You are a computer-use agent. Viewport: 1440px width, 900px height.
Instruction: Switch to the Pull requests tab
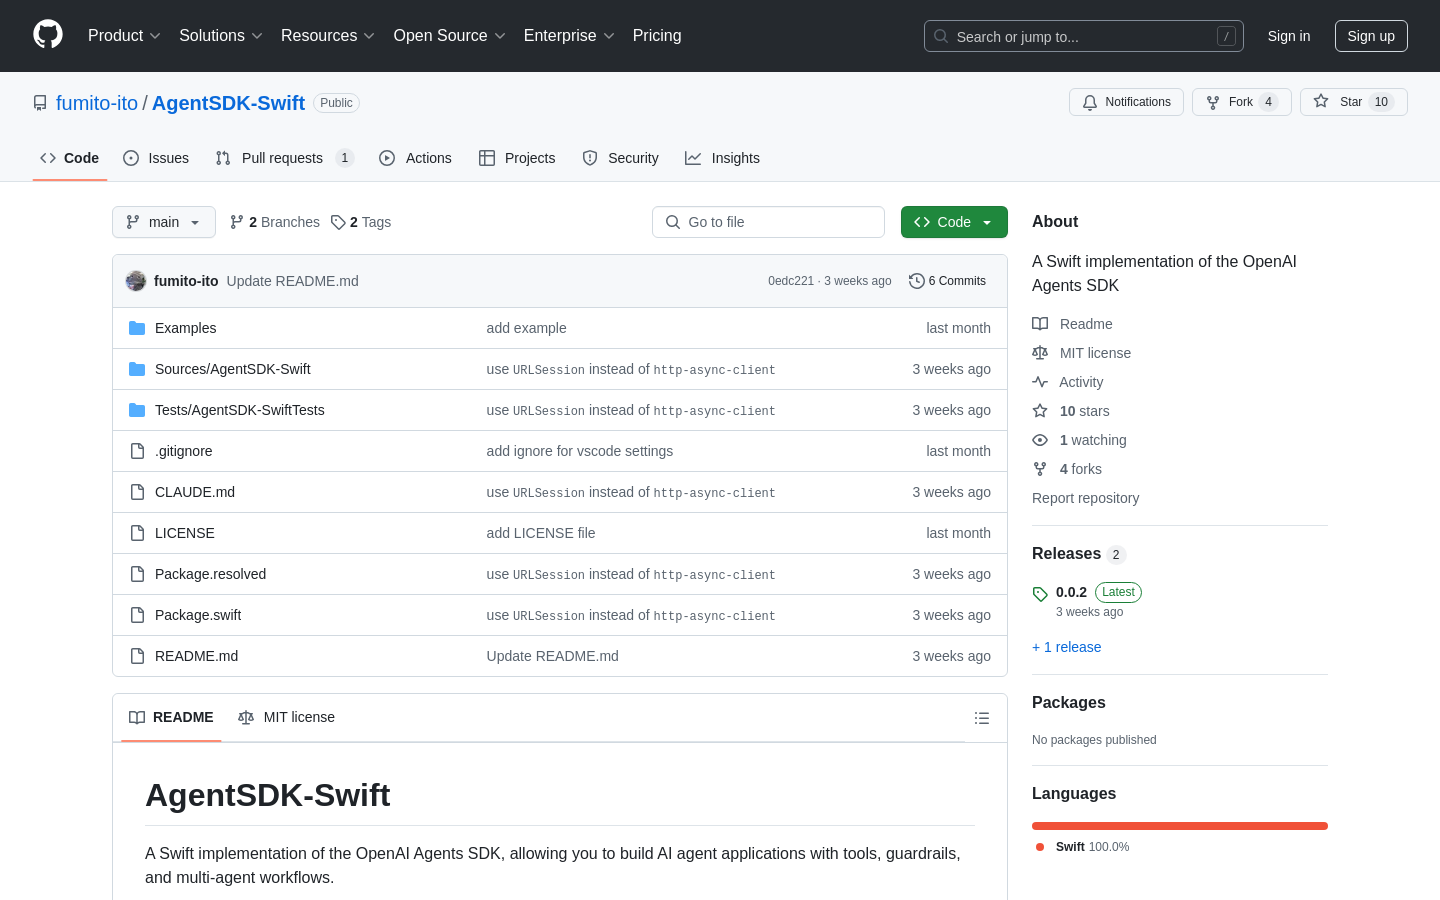pyautogui.click(x=285, y=158)
